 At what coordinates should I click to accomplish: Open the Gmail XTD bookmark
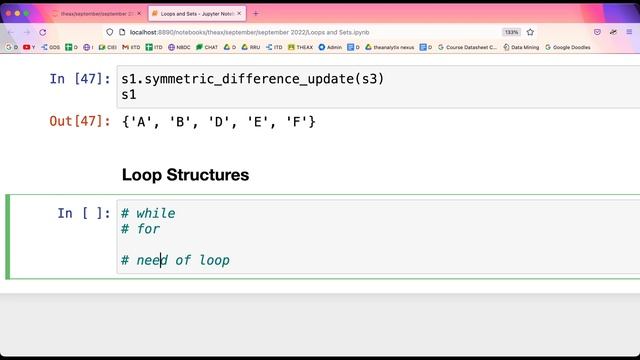click(x=131, y=47)
